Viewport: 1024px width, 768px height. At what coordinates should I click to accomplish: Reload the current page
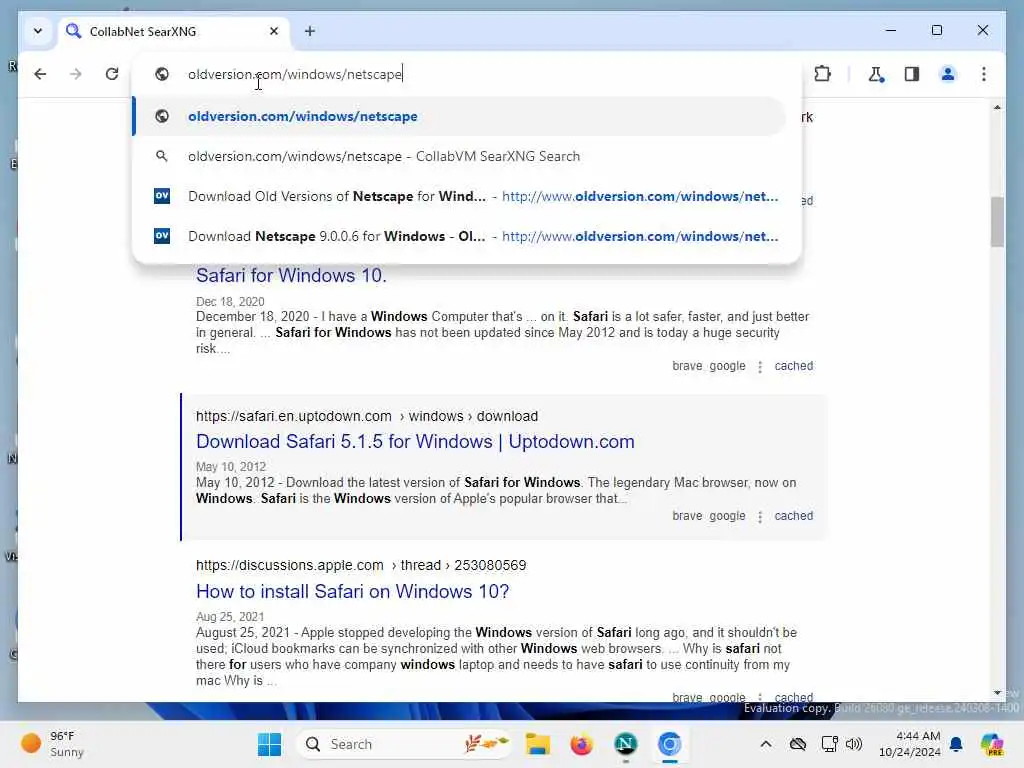[112, 74]
